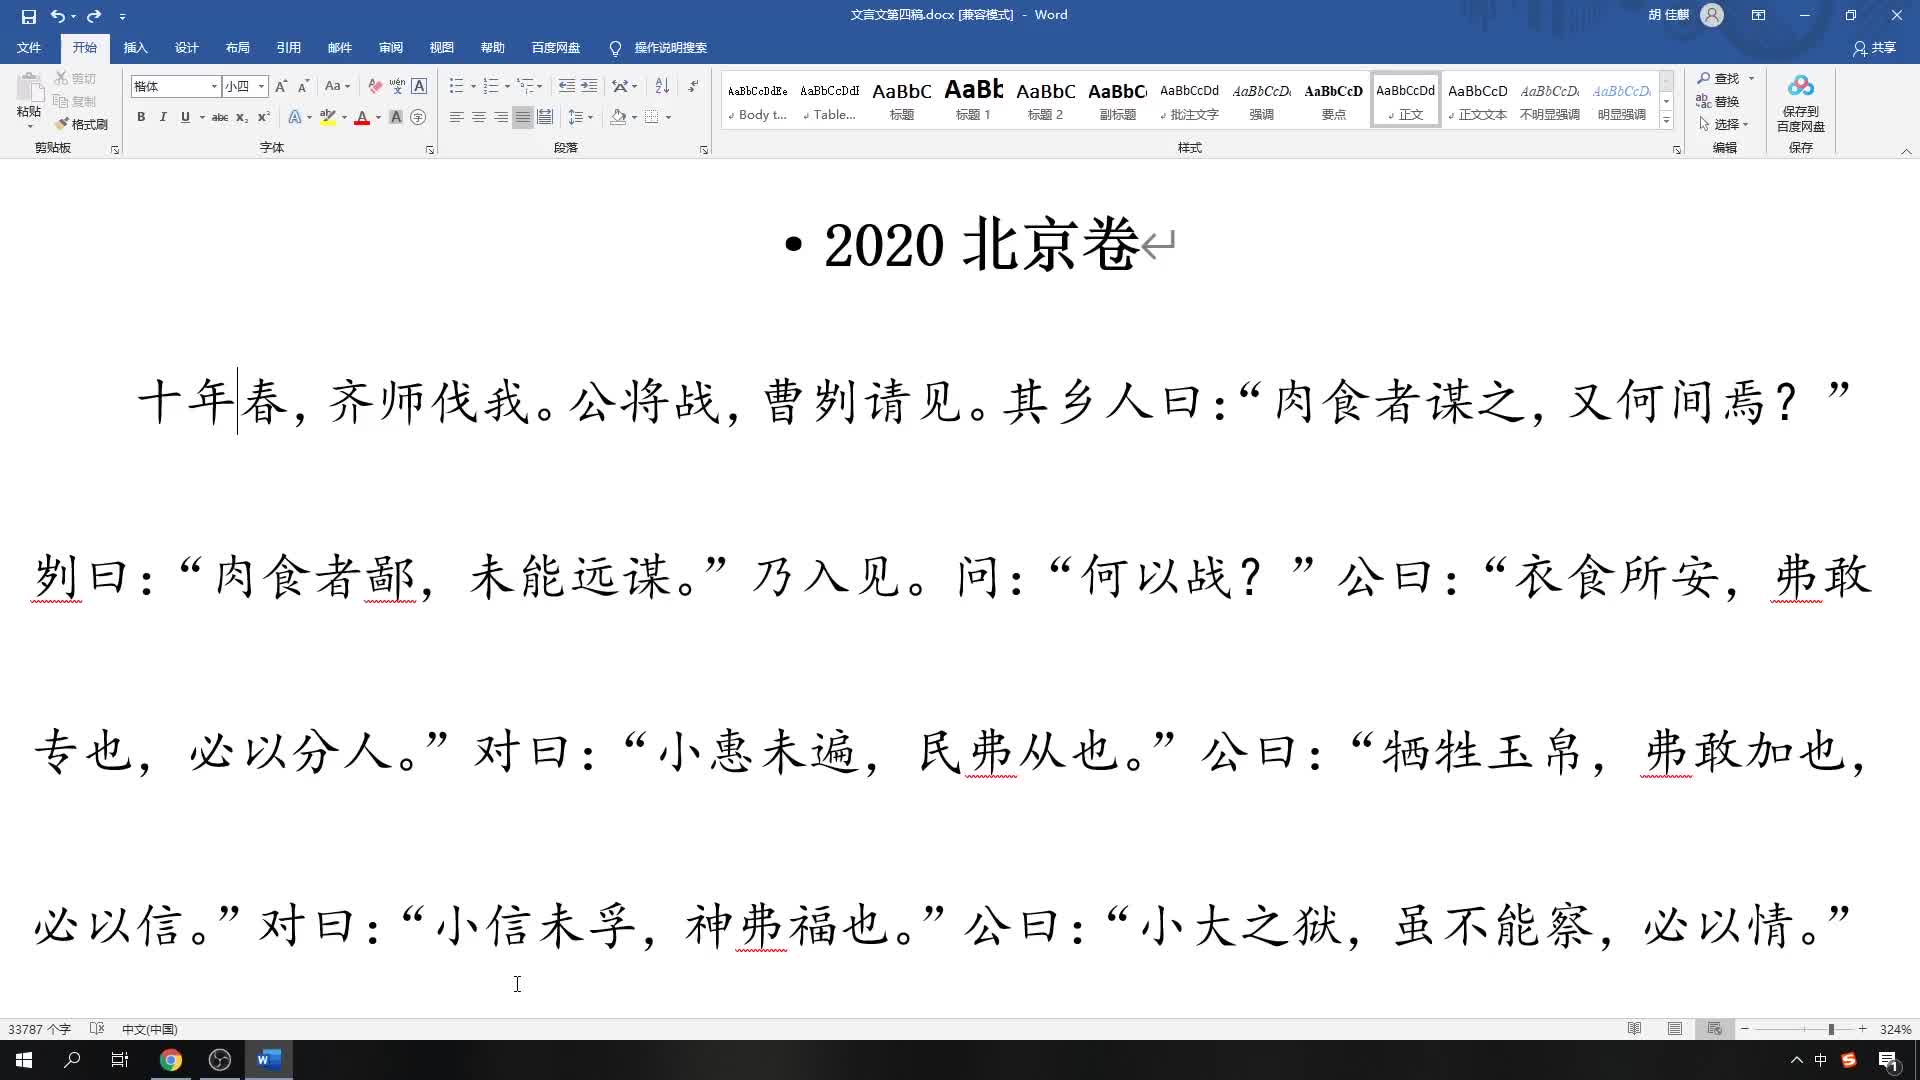Open the font size dropdown showing 小四
The height and width of the screenshot is (1080, 1920).
[x=262, y=87]
